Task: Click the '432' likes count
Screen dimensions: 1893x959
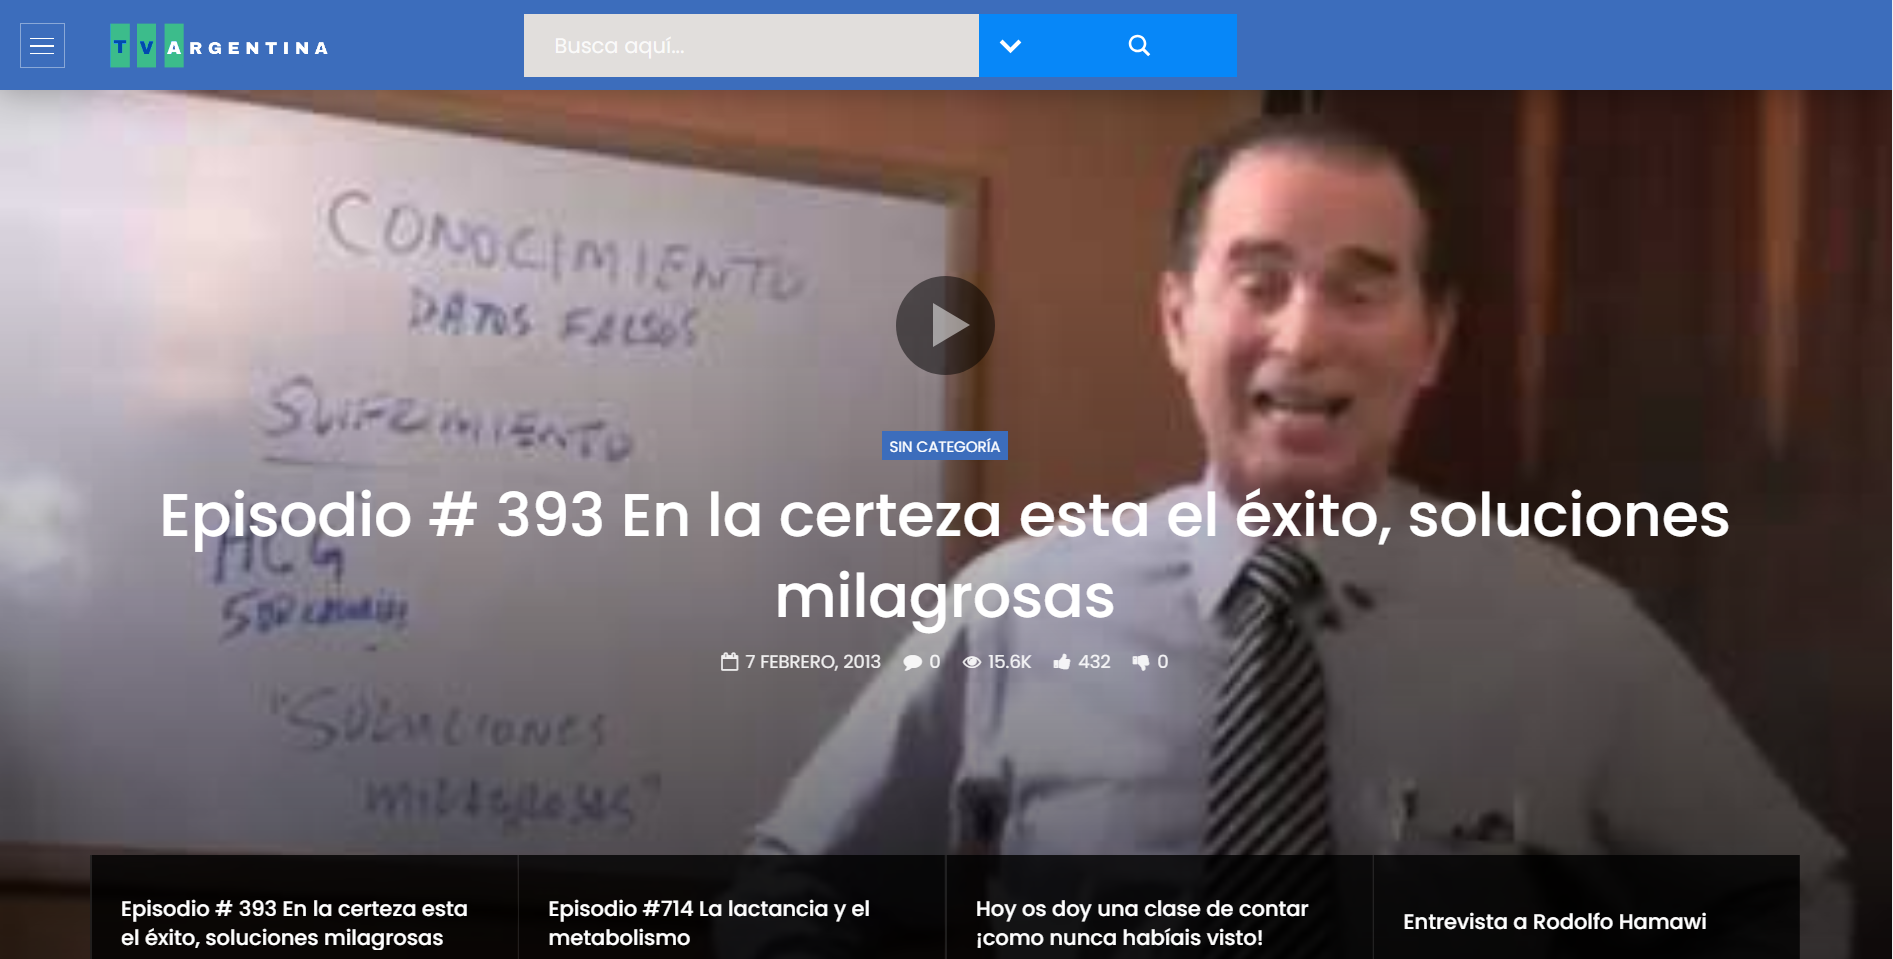Action: [x=1094, y=662]
